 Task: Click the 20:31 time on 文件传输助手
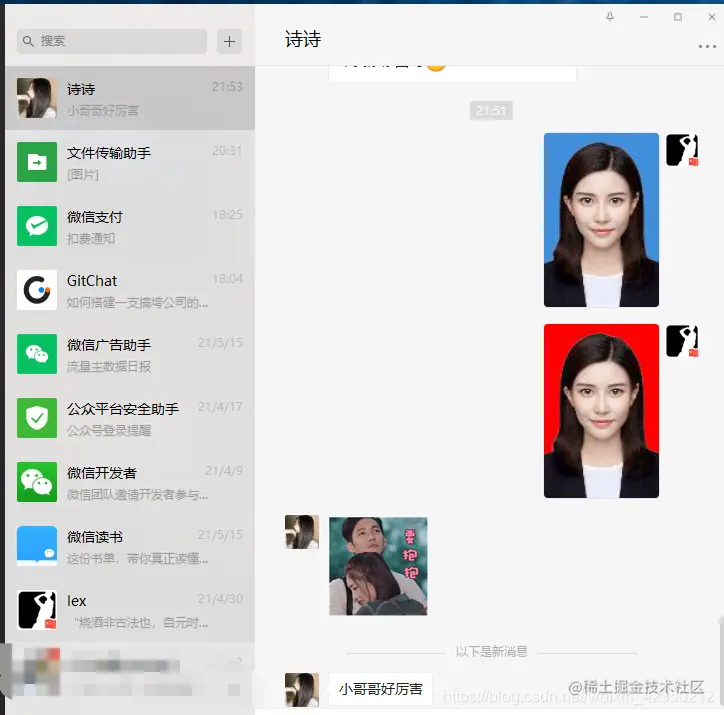227,151
